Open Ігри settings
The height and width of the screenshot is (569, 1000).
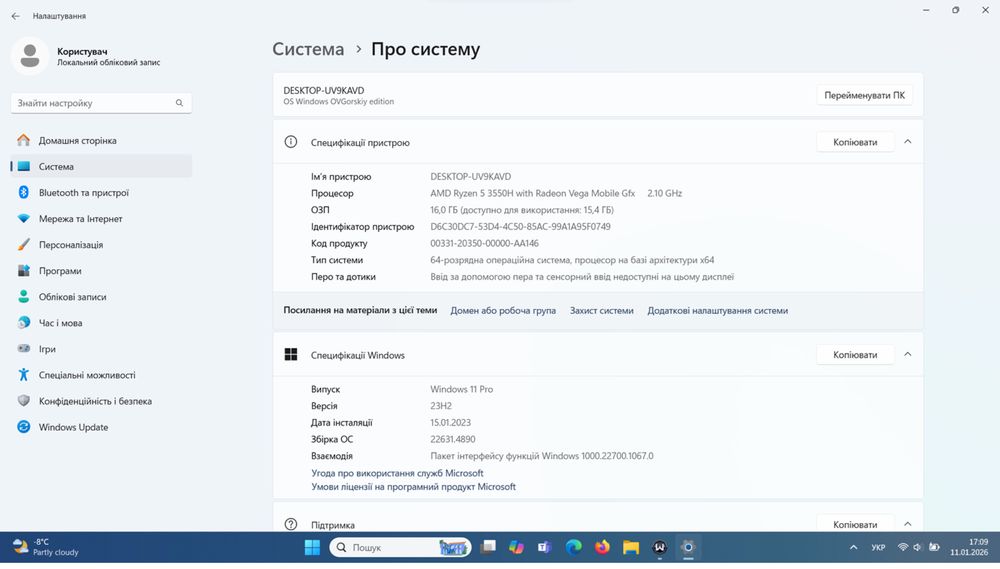pyautogui.click(x=101, y=350)
